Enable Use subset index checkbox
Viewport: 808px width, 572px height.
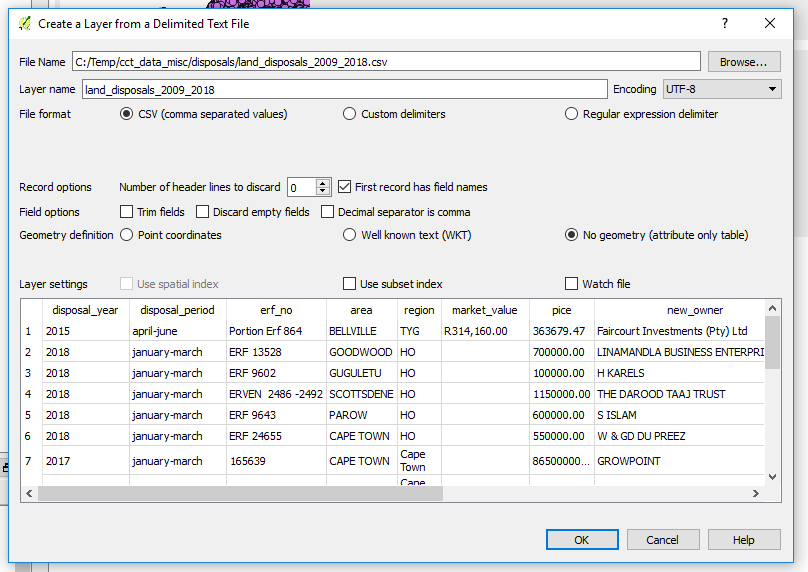pos(349,284)
